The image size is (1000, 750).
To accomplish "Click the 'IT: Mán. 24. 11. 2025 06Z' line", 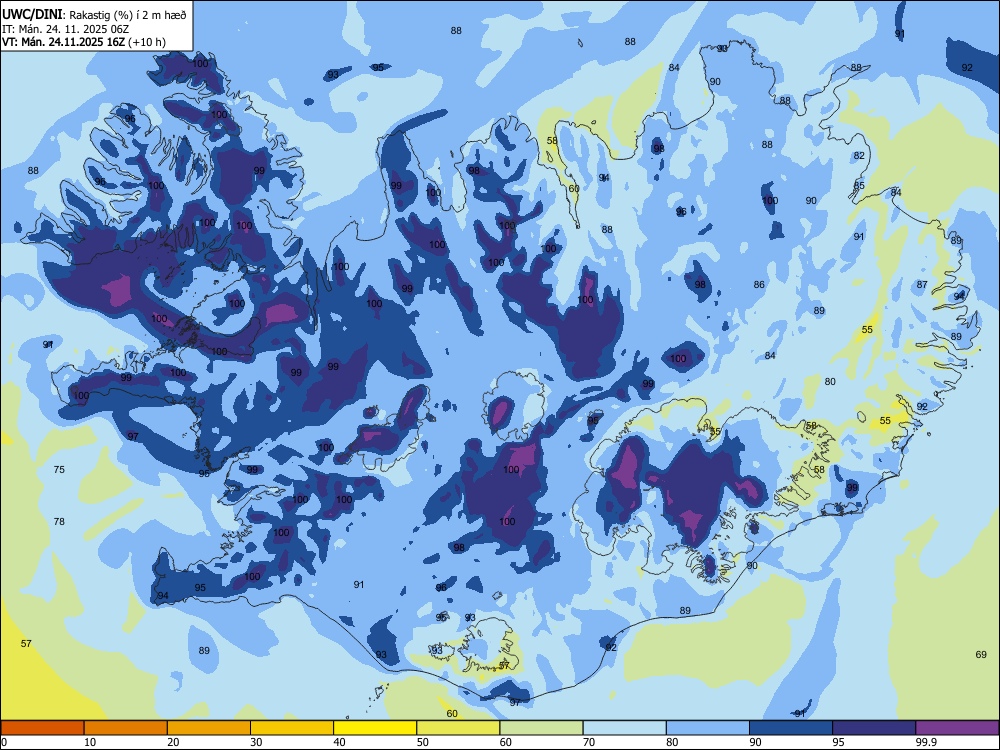I will tap(65, 29).
